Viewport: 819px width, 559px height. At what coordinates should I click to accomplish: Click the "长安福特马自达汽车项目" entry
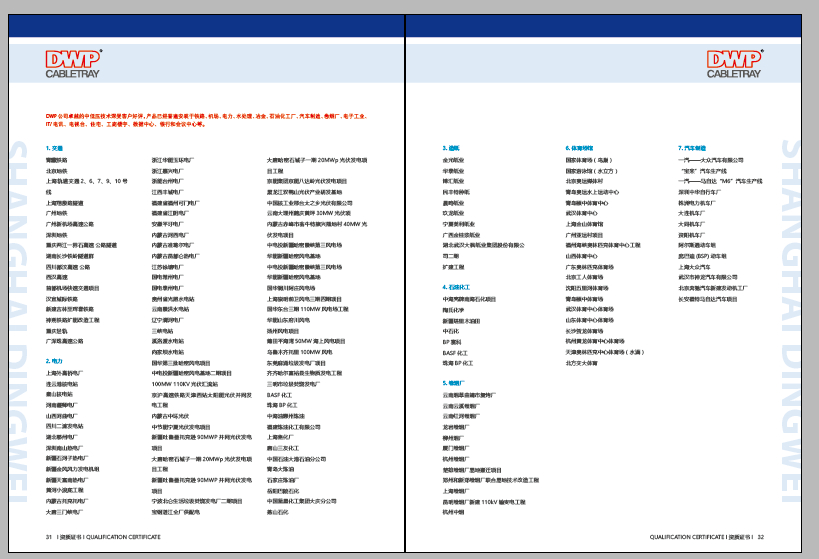tap(708, 299)
